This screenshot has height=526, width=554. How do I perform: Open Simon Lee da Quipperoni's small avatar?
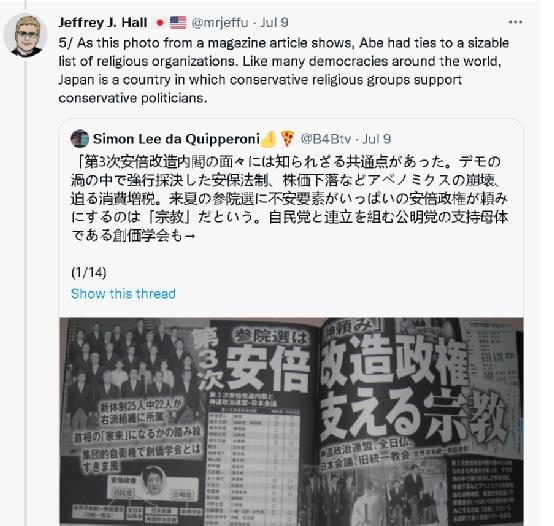point(79,139)
